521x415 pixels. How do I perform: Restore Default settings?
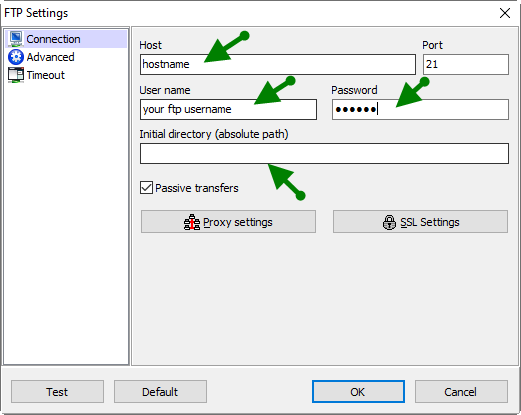(x=160, y=392)
